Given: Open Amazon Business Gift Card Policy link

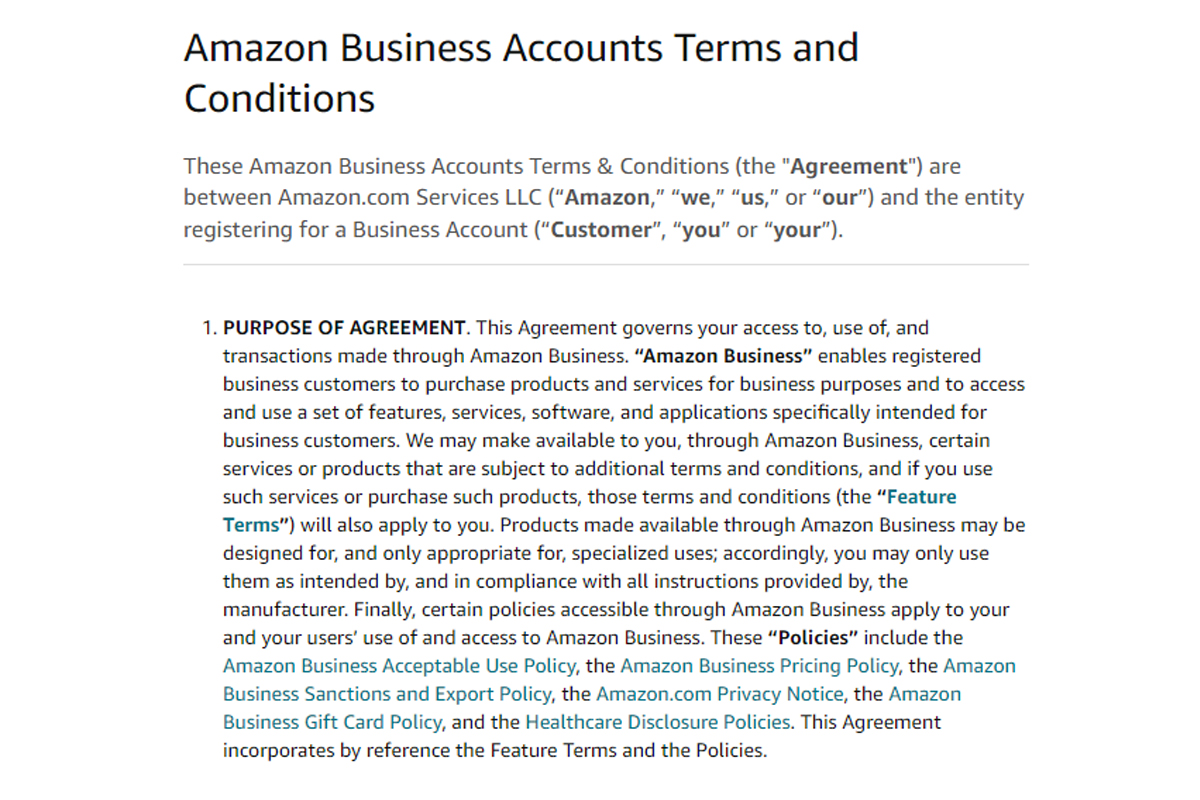Looking at the screenshot, I should (x=332, y=722).
